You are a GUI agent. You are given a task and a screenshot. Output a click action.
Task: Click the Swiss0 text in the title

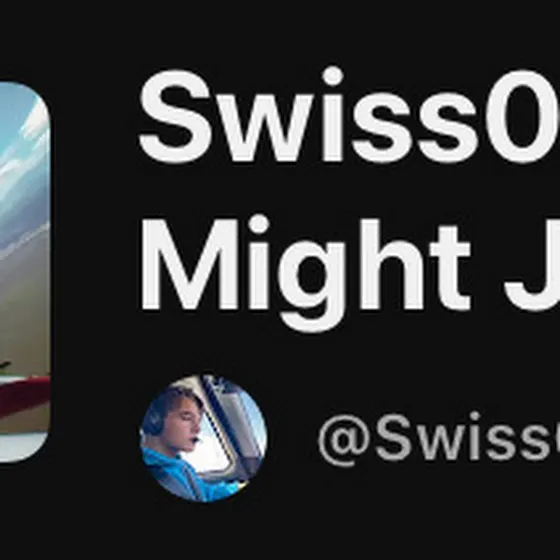349,115
